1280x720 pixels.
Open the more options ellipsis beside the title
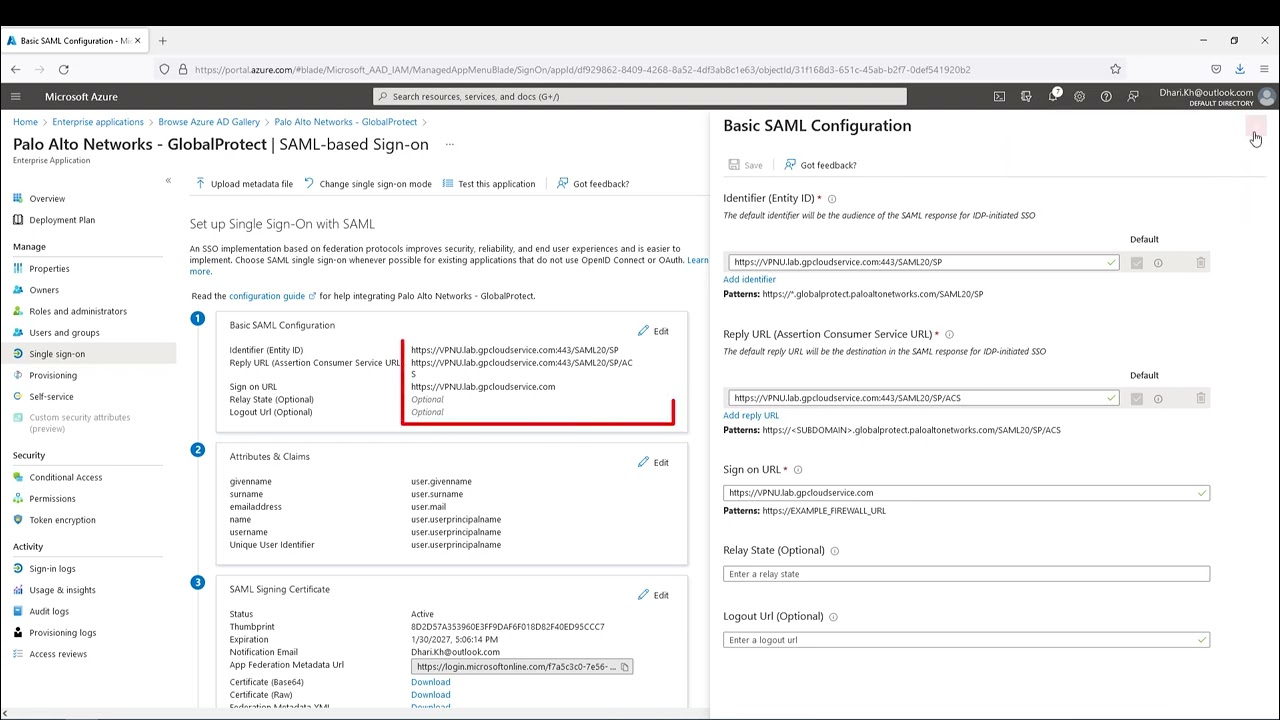tap(449, 144)
